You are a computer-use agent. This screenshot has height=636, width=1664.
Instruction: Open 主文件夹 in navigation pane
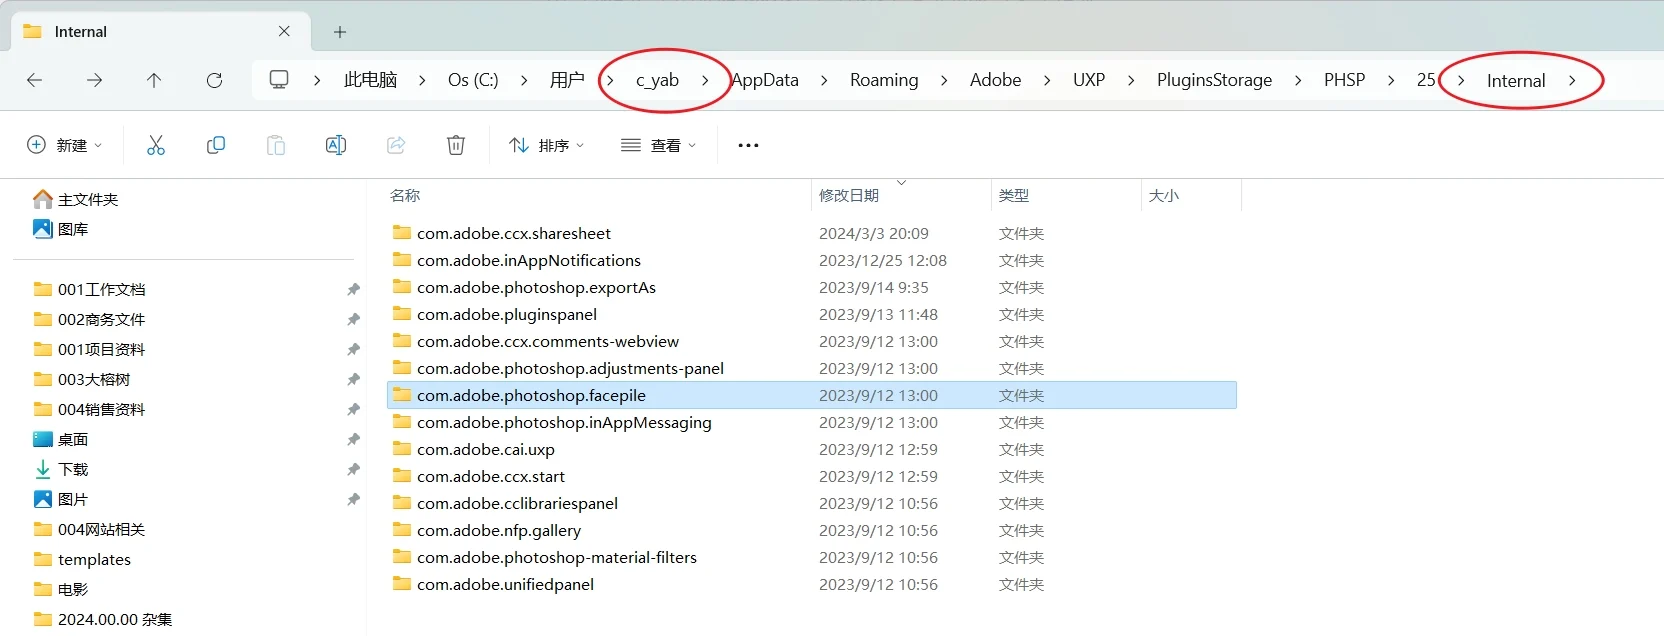click(x=76, y=199)
